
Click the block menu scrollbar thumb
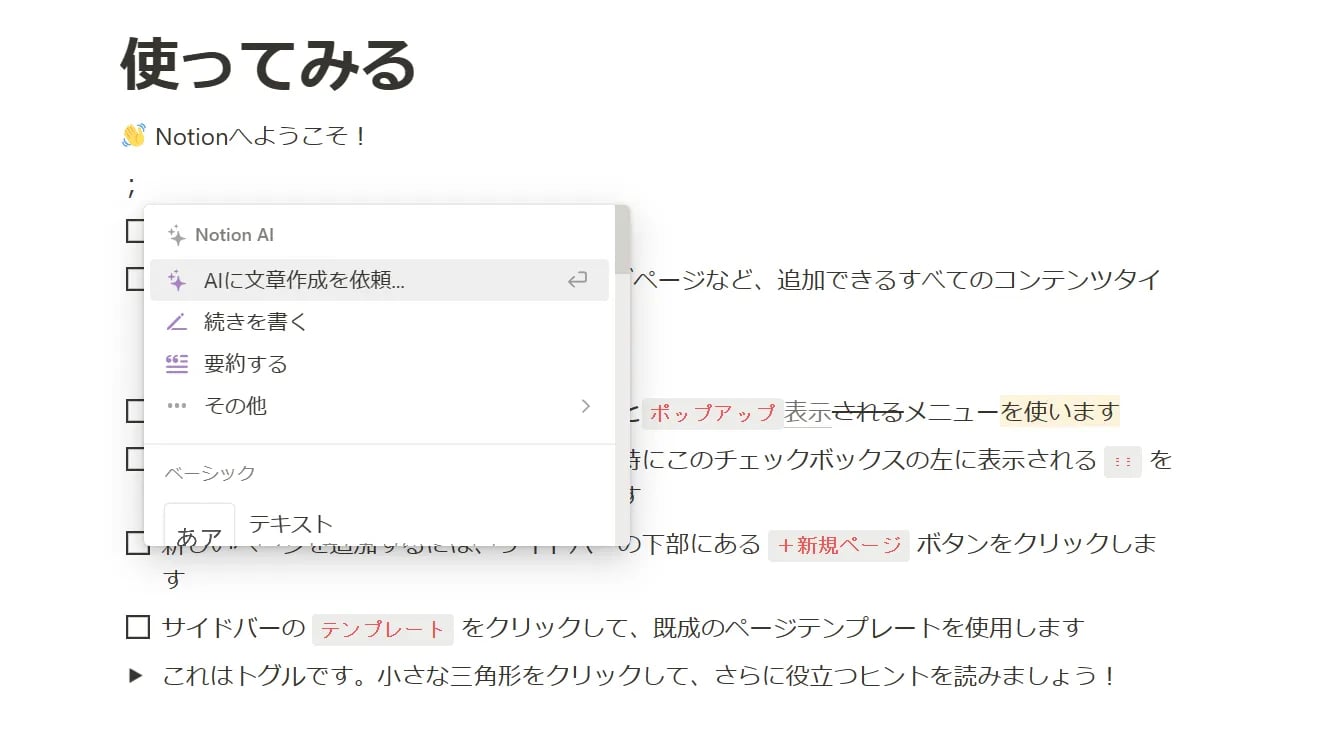622,240
